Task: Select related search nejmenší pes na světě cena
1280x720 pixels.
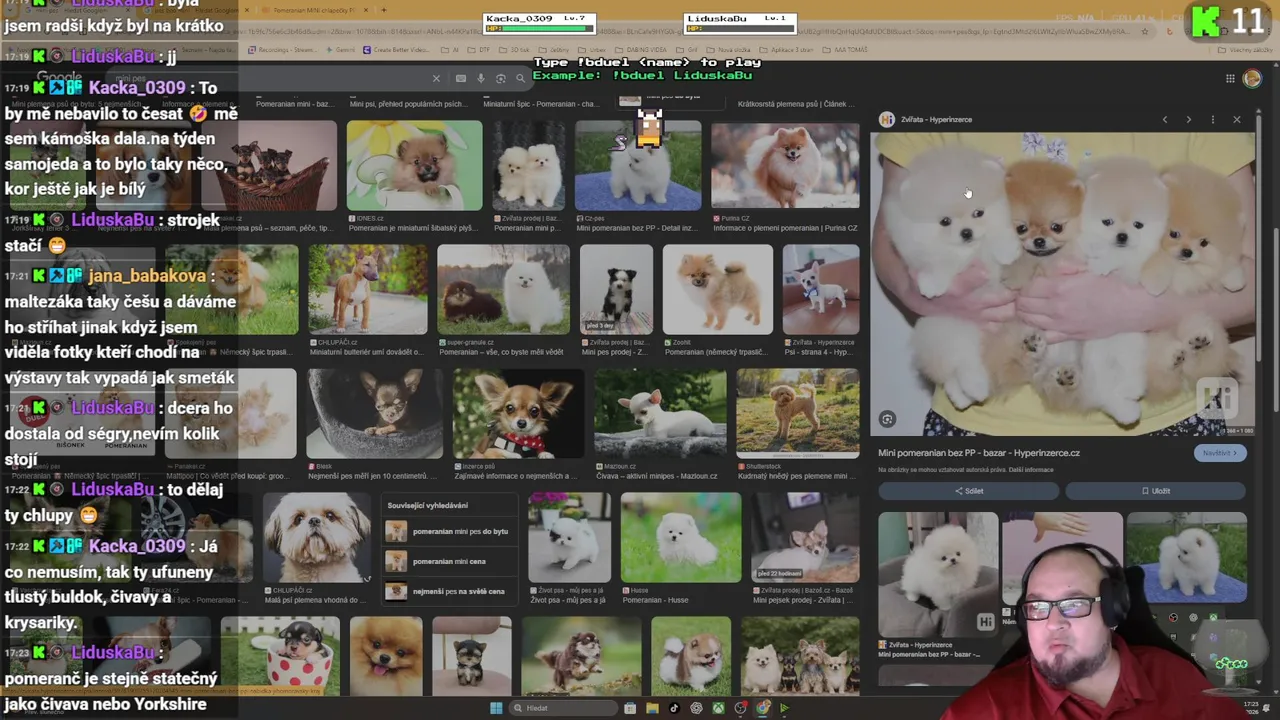Action: tap(452, 591)
